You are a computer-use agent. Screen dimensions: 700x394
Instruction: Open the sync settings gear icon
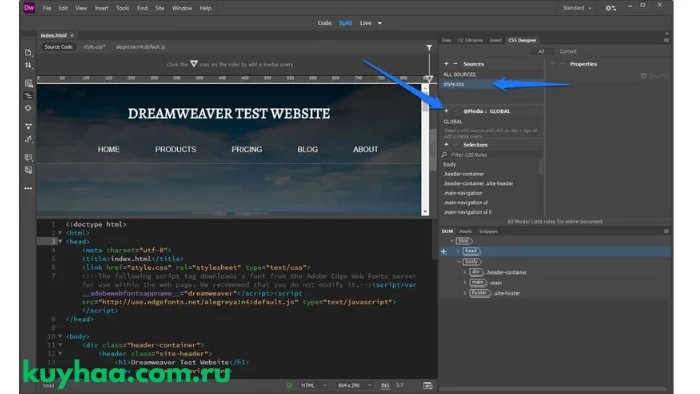pos(610,8)
